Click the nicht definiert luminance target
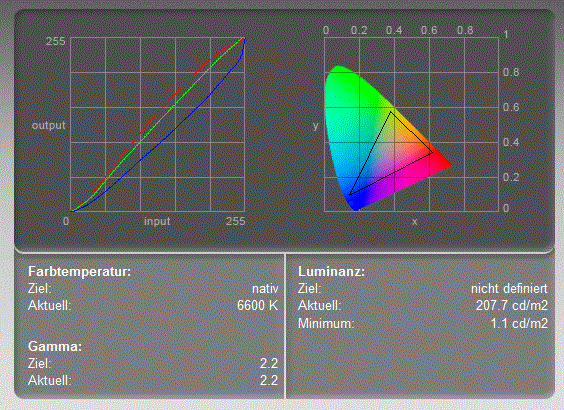564x410 pixels. coord(509,288)
